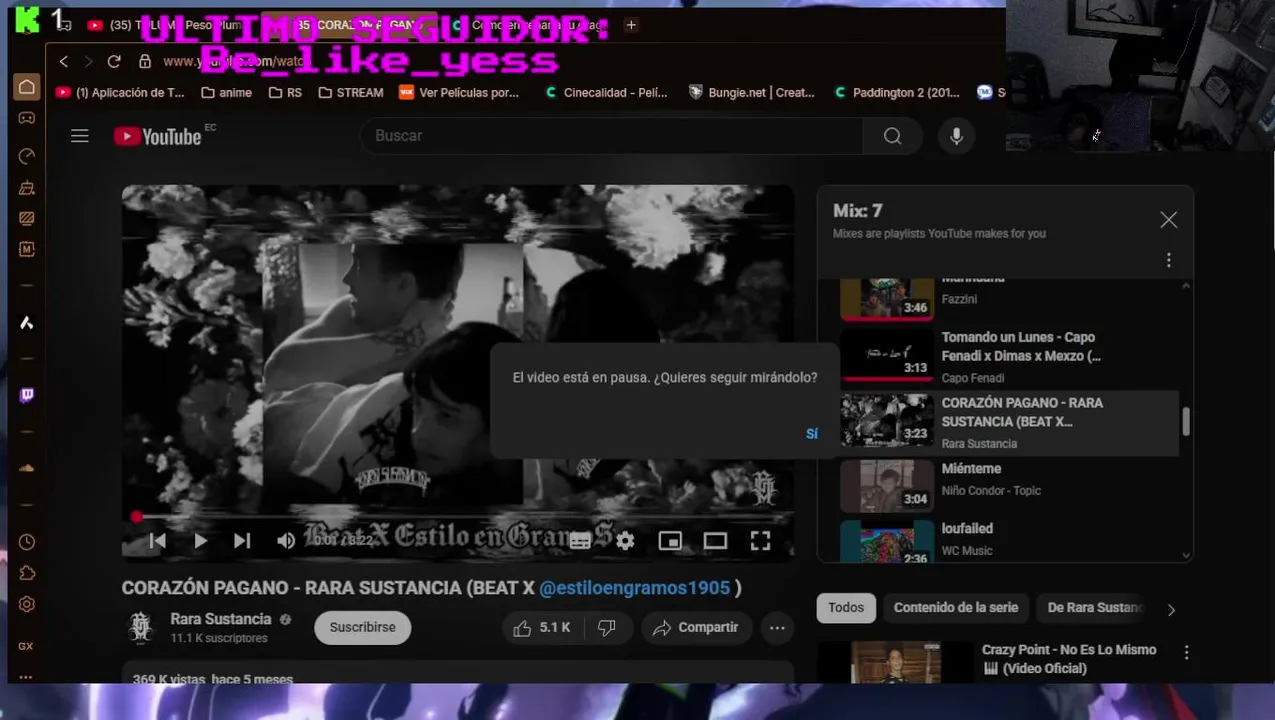Open browsing history clock icon in sidebar
The image size is (1275, 720).
point(27,542)
